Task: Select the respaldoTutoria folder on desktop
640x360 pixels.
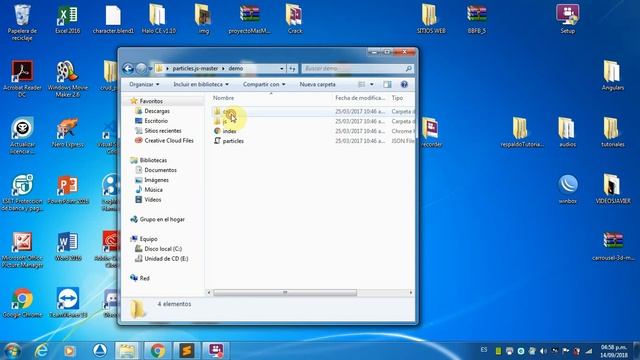Action: click(x=522, y=133)
